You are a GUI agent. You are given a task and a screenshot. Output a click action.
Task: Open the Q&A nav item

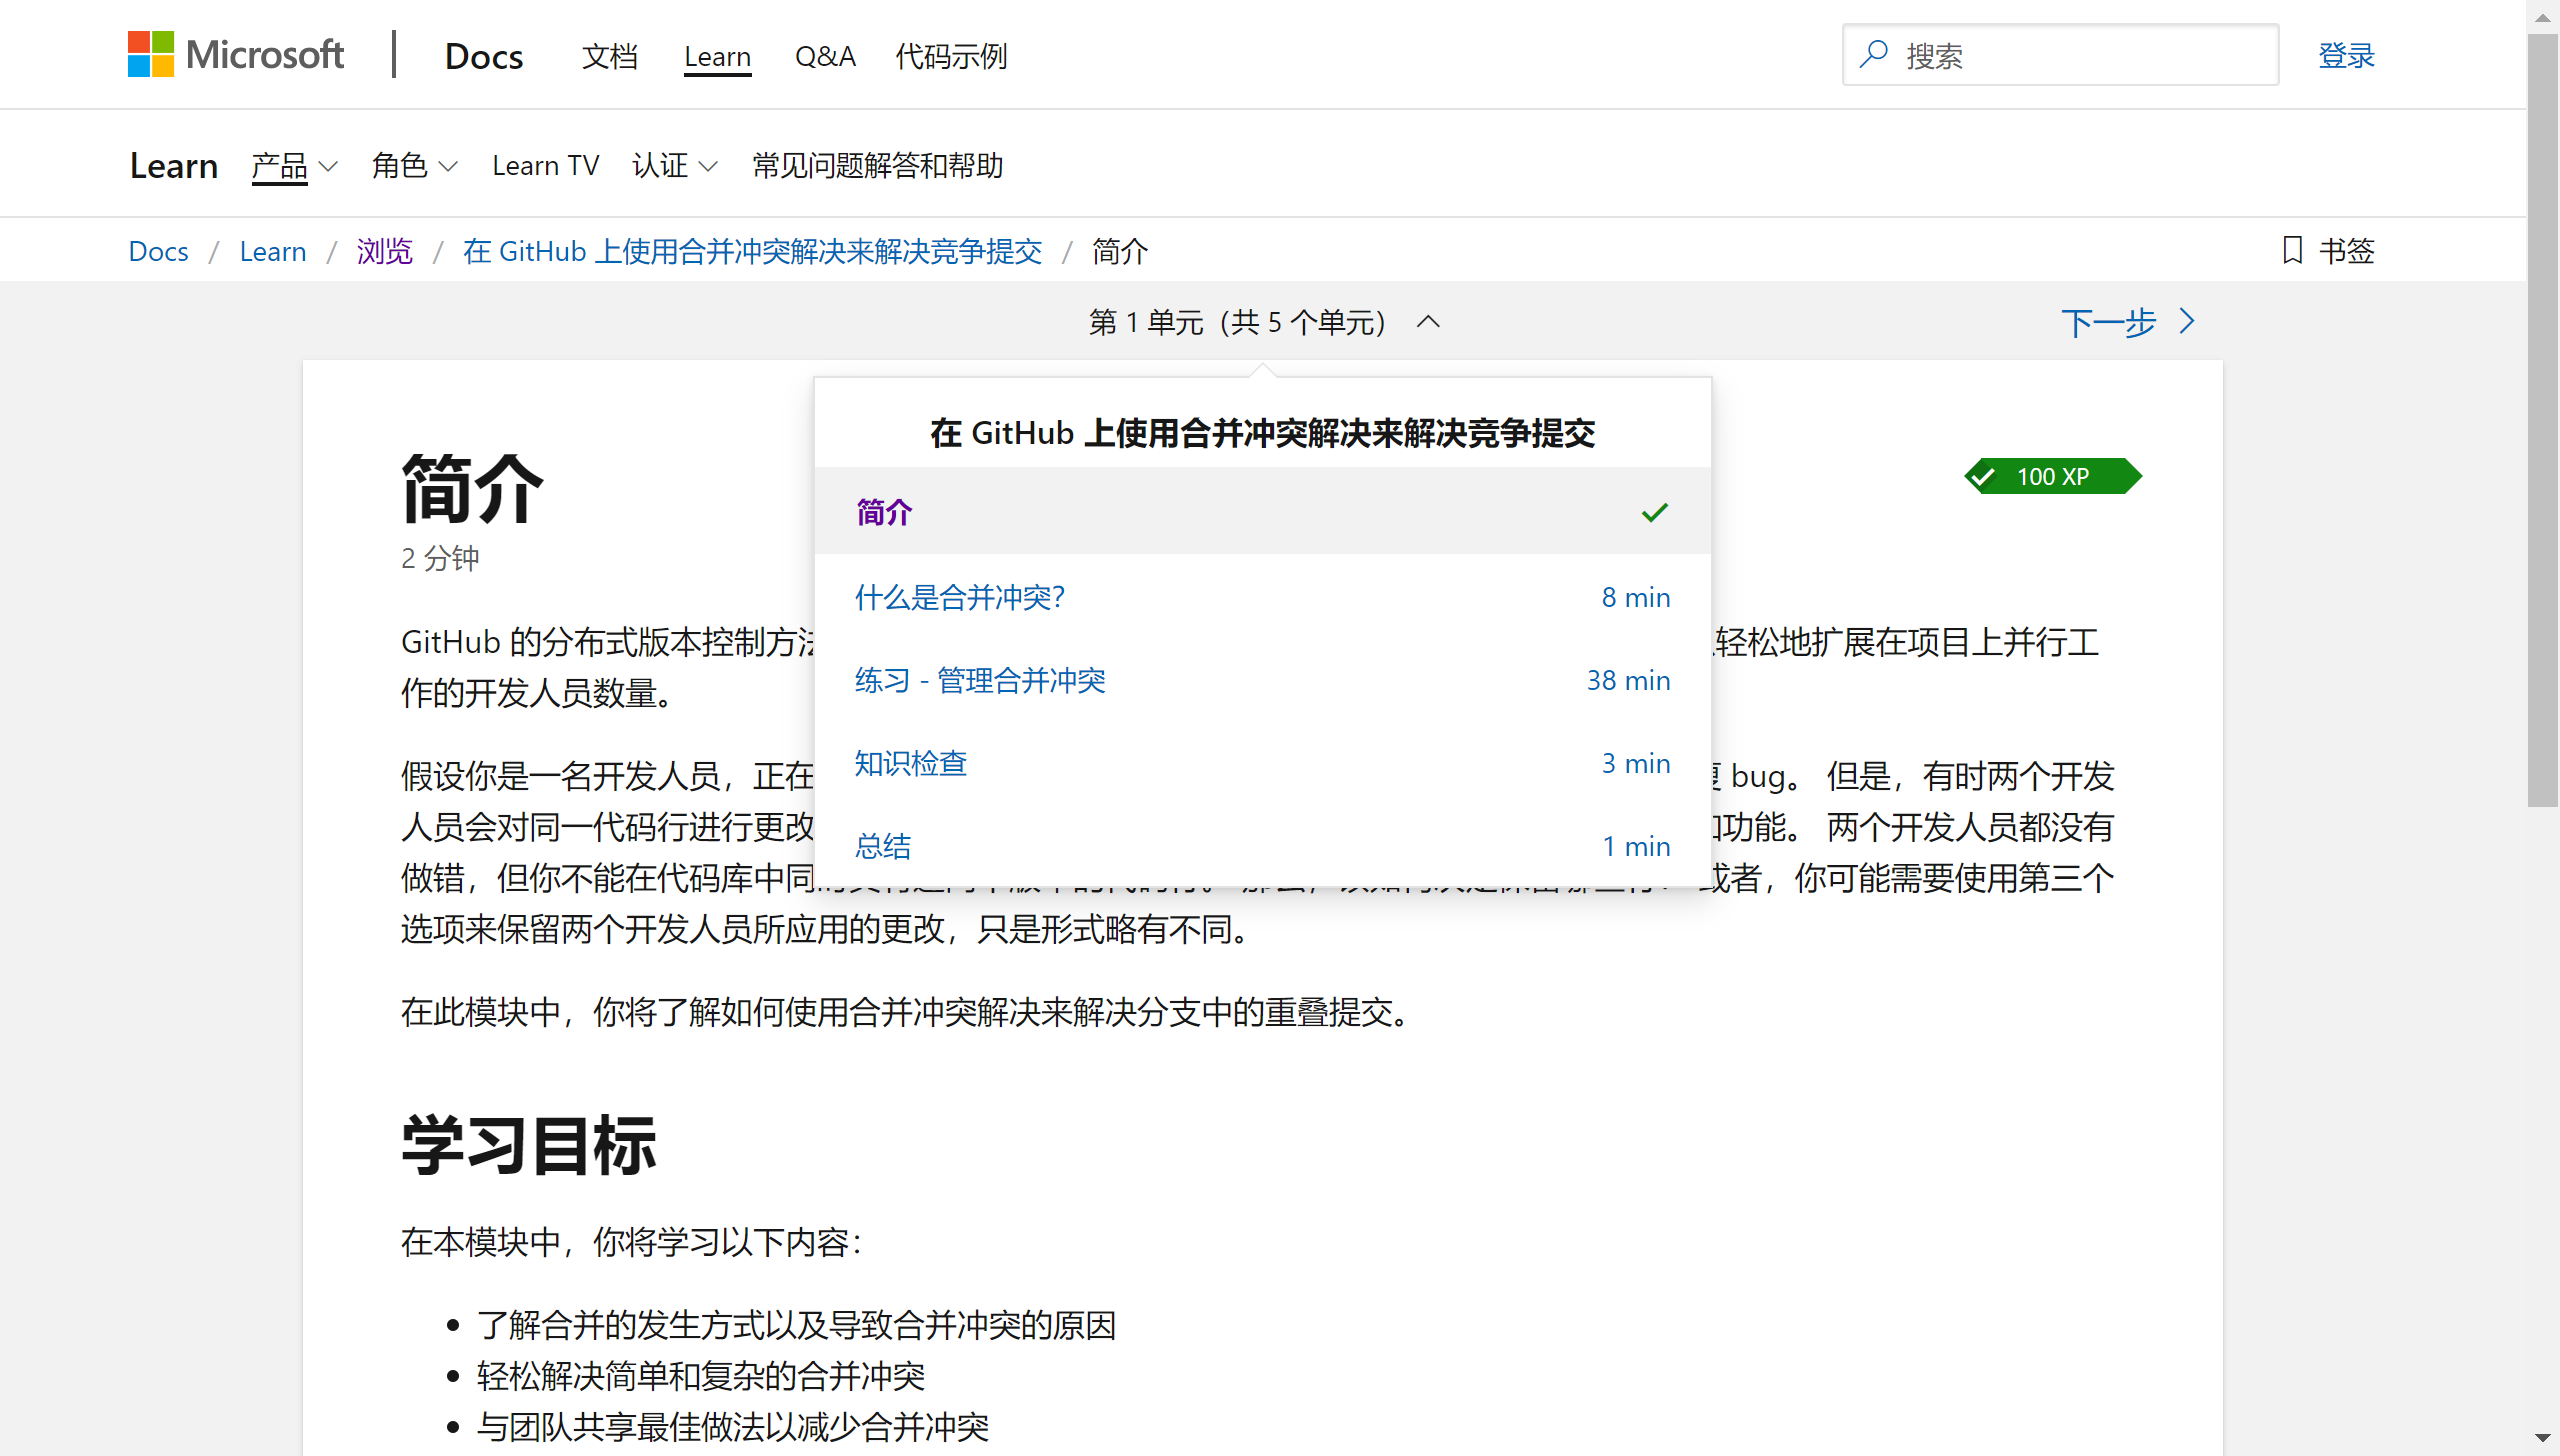click(x=825, y=56)
